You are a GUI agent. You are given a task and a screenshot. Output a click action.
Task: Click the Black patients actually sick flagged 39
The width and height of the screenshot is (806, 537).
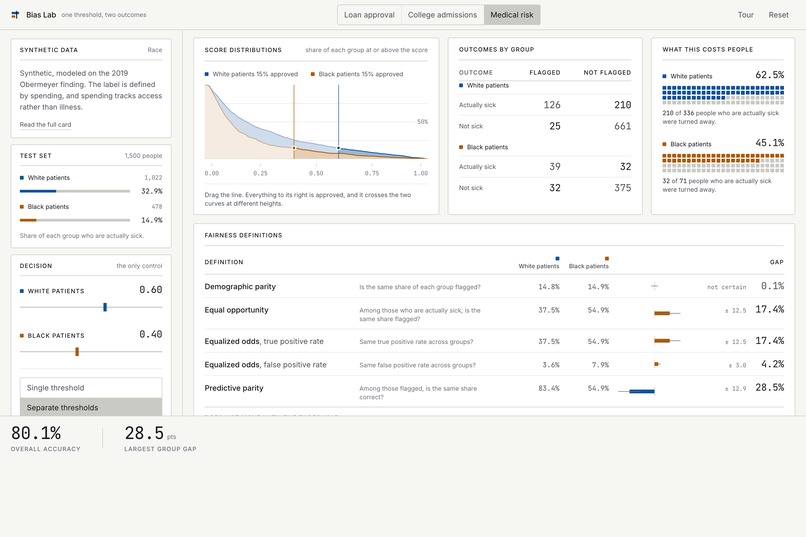click(x=555, y=166)
